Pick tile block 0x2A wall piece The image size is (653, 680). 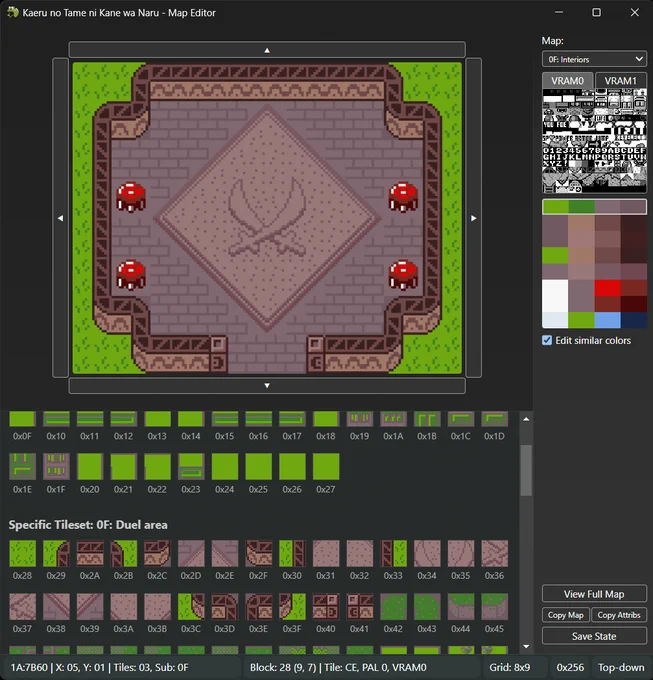[90, 553]
